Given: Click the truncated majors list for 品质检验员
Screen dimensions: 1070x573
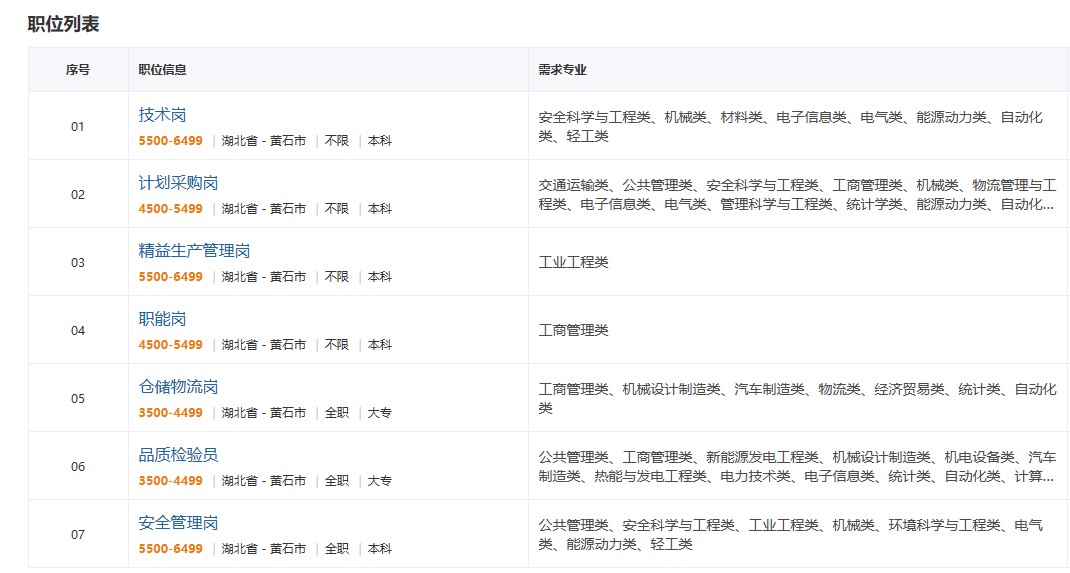Looking at the screenshot, I should (795, 466).
